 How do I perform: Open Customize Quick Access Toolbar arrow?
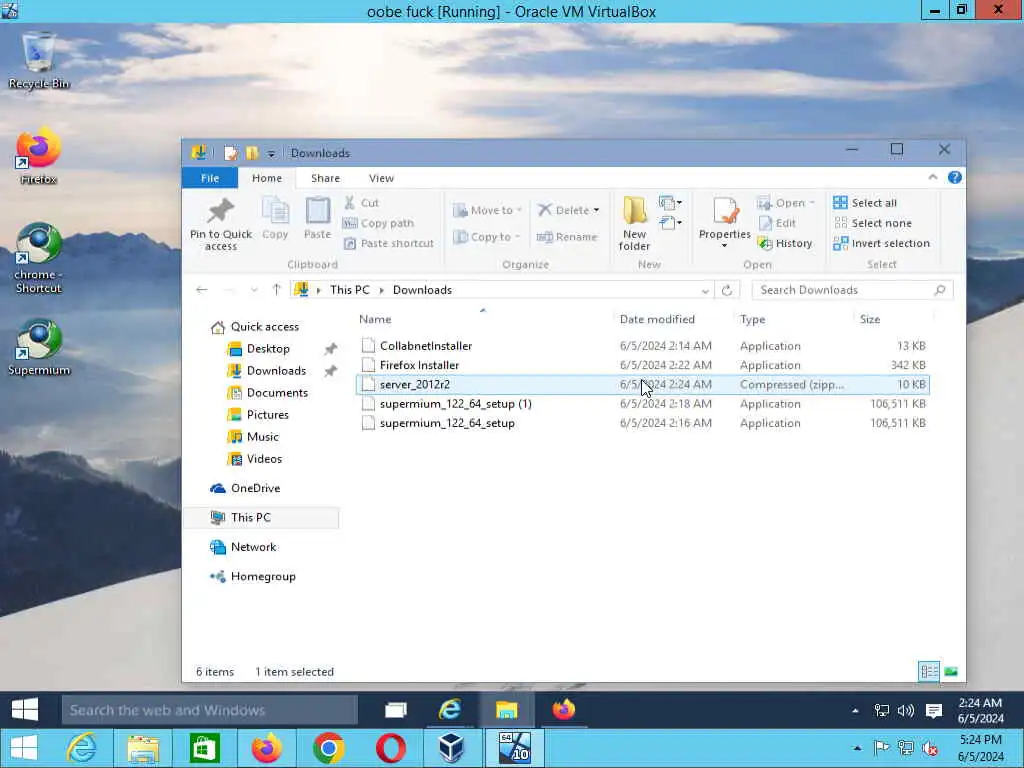[x=270, y=153]
